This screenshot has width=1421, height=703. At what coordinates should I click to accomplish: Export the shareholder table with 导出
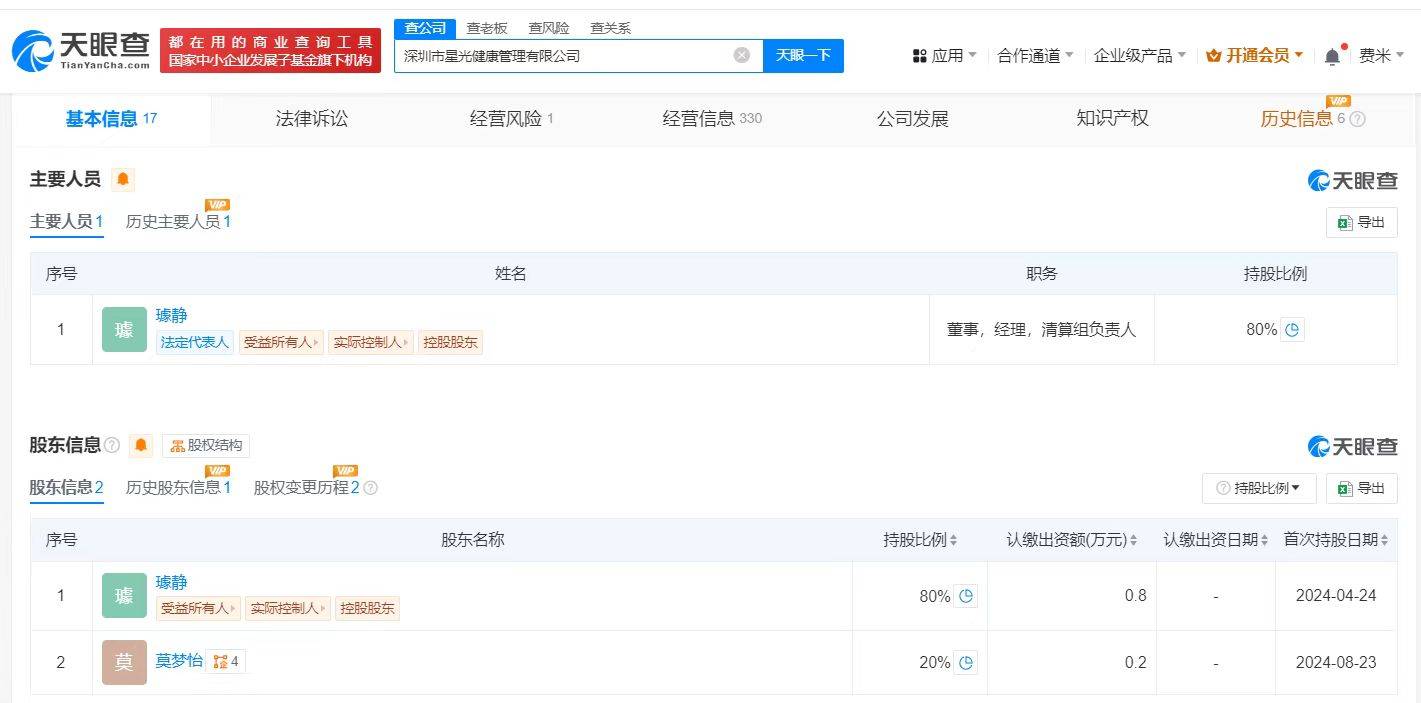click(x=1361, y=488)
